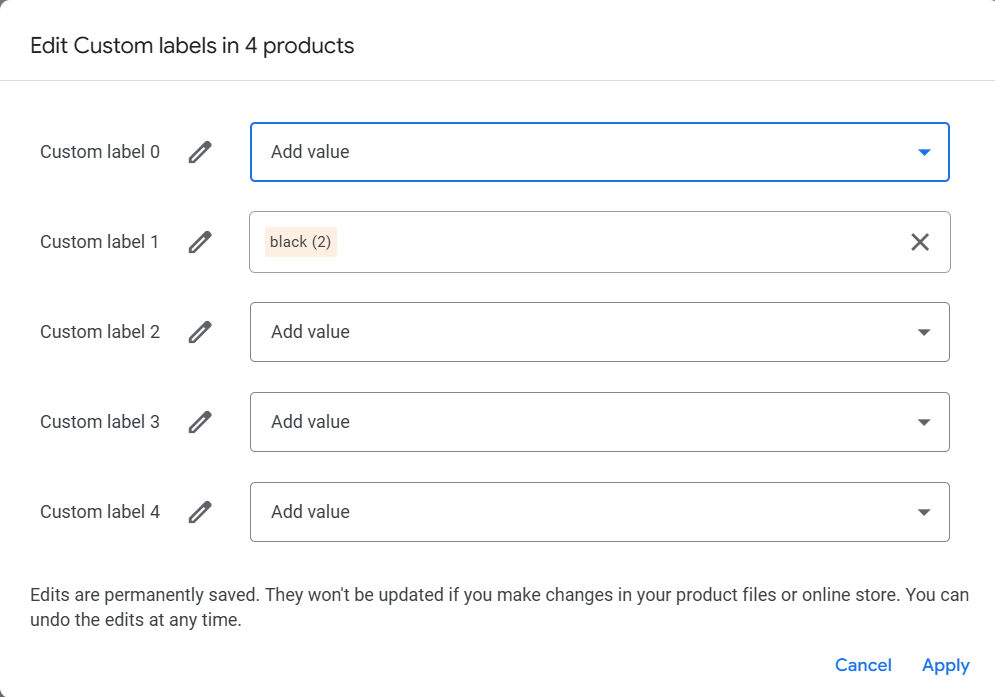Click inside the Custom label 1 field
This screenshot has width=995, height=697.
(600, 242)
